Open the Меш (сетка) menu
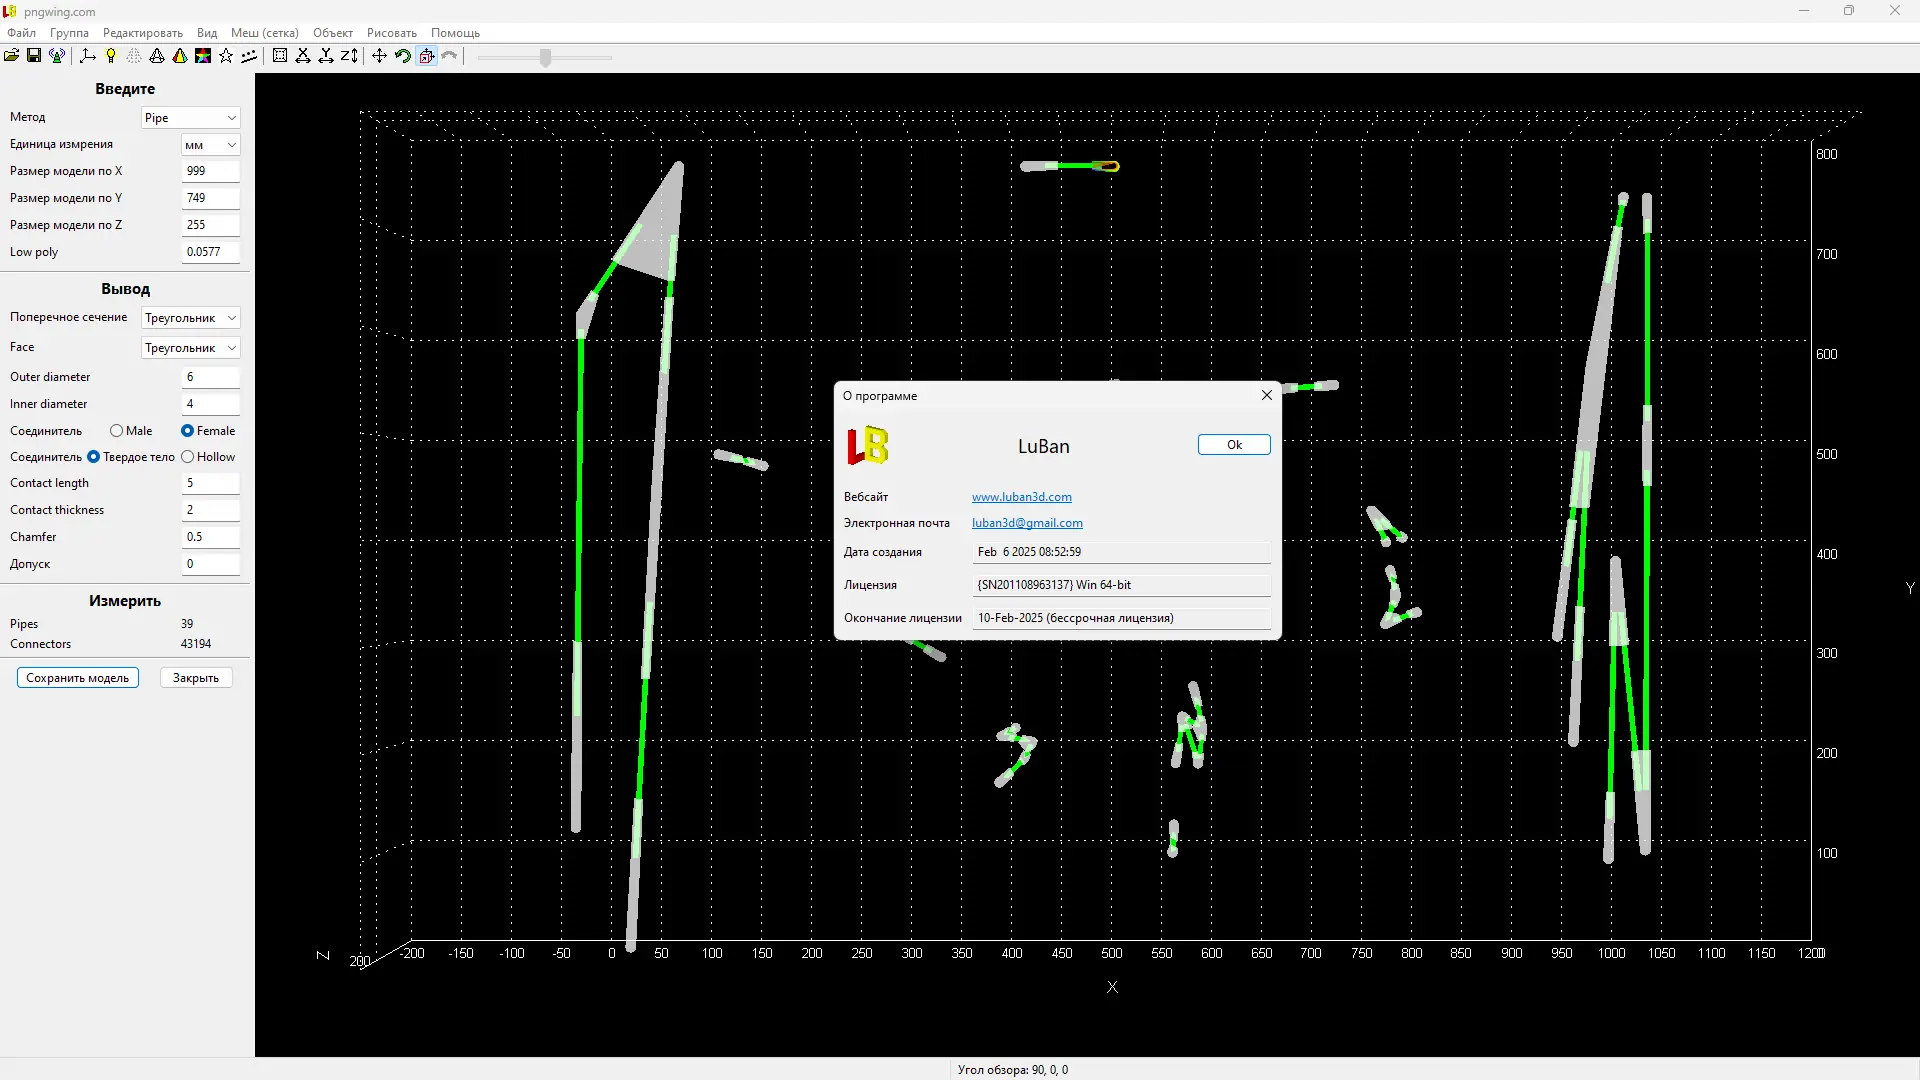The image size is (1920, 1080). tap(264, 33)
